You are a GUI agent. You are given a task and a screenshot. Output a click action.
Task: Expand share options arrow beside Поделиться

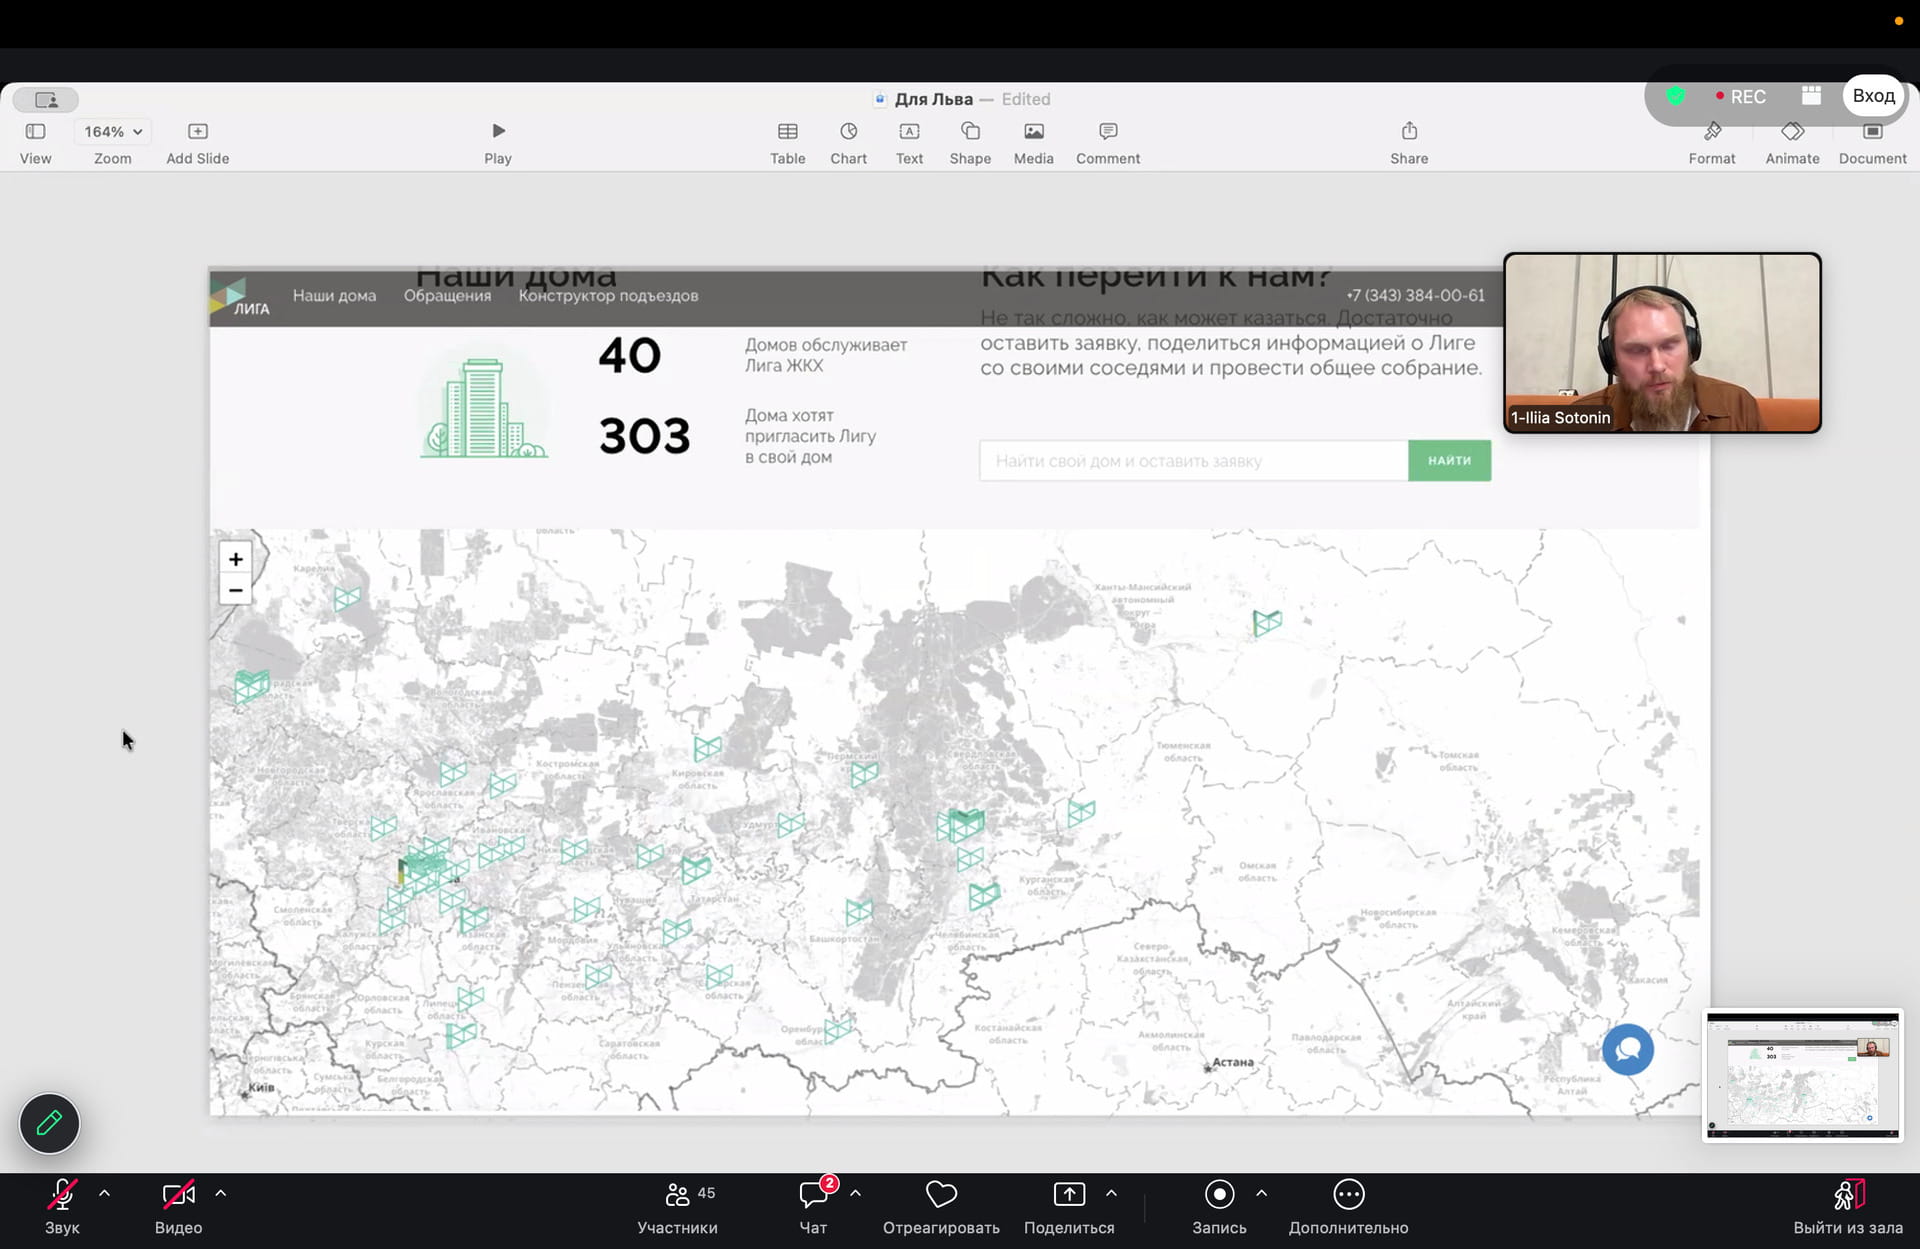click(x=1111, y=1193)
